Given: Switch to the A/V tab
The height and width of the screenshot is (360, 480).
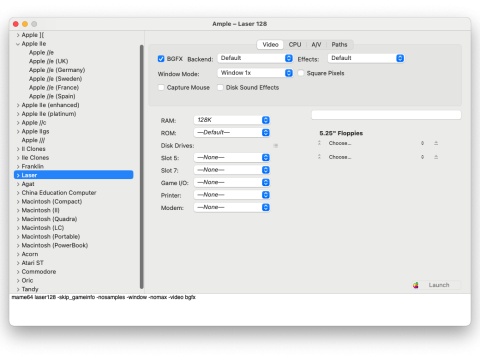Looking at the screenshot, I should (316, 45).
